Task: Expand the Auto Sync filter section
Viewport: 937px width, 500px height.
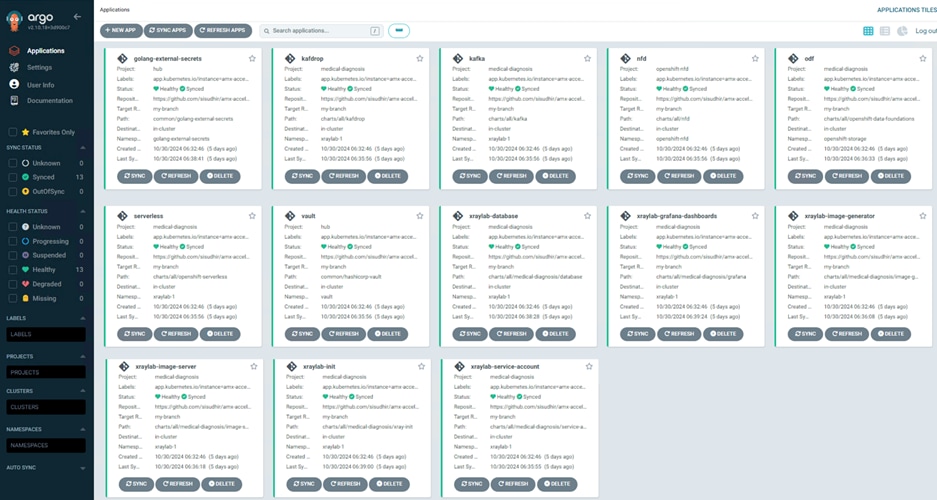Action: [x=82, y=468]
